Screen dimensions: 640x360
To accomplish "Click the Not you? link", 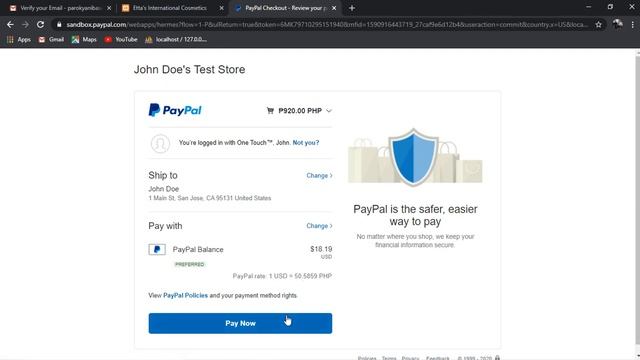I will pyautogui.click(x=306, y=143).
